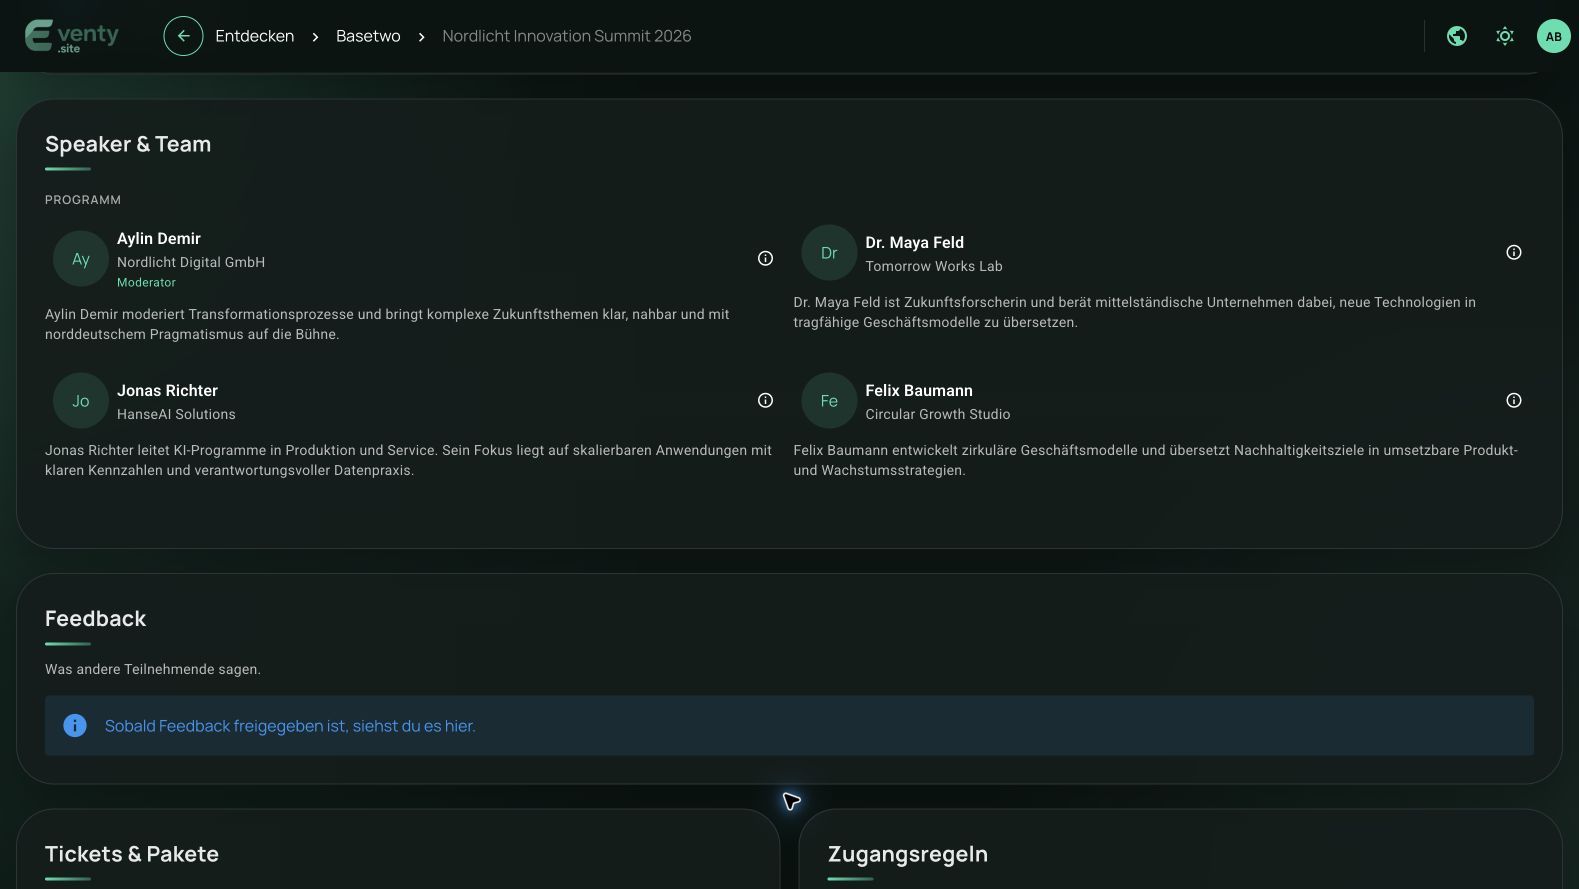Open Jonas Richter info icon
Viewport: 1579px width, 889px height.
[x=765, y=400]
